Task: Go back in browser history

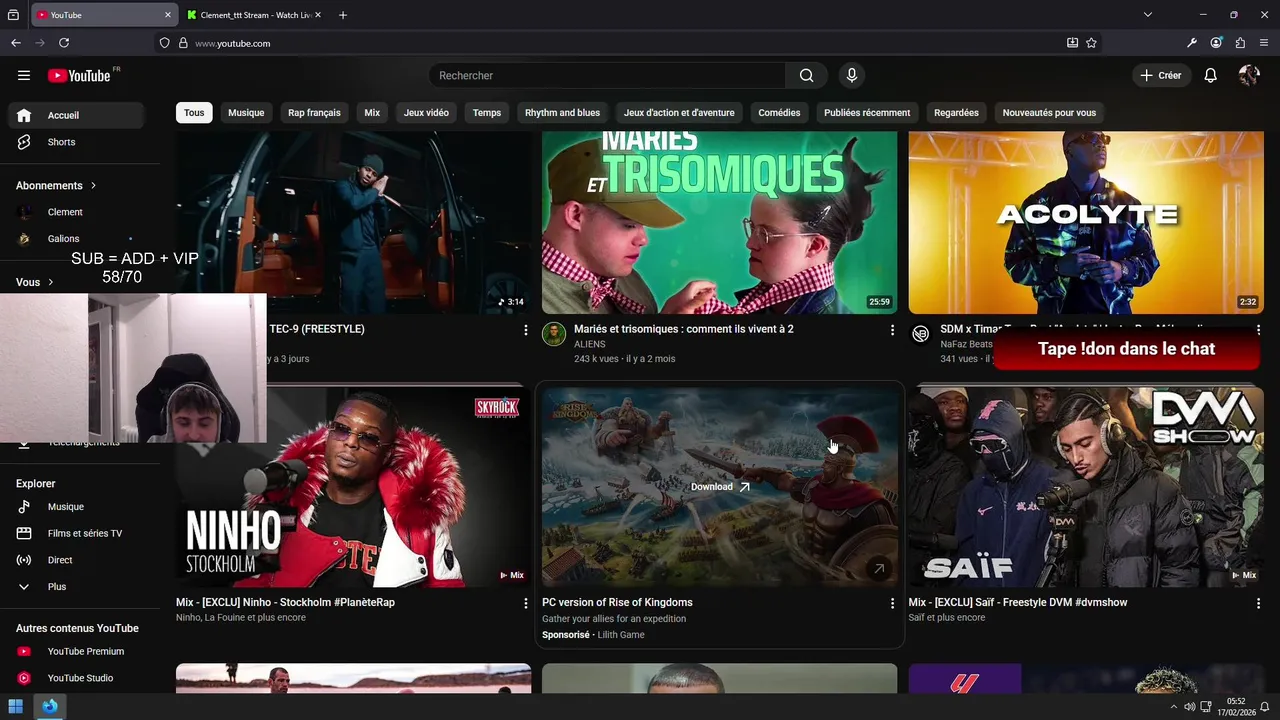Action: pos(16,43)
